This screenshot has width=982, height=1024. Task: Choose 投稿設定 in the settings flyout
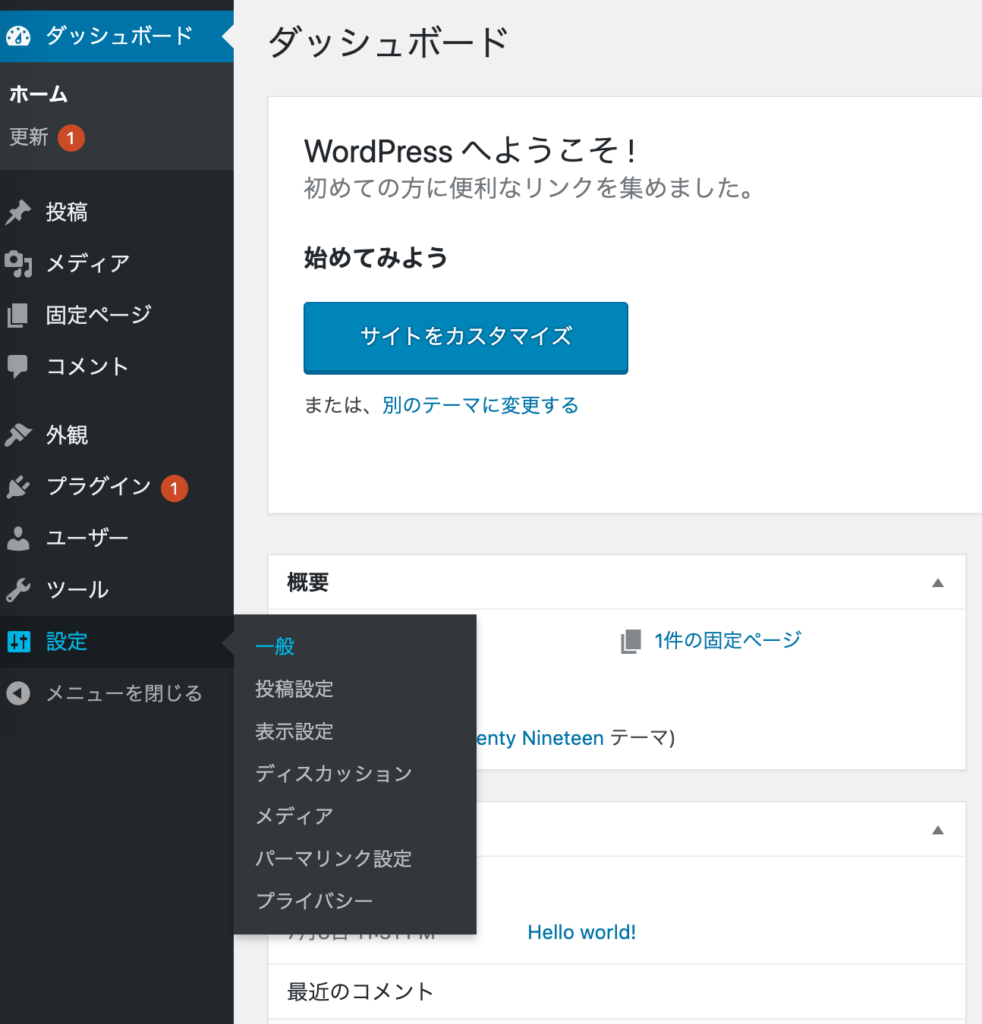tap(294, 689)
